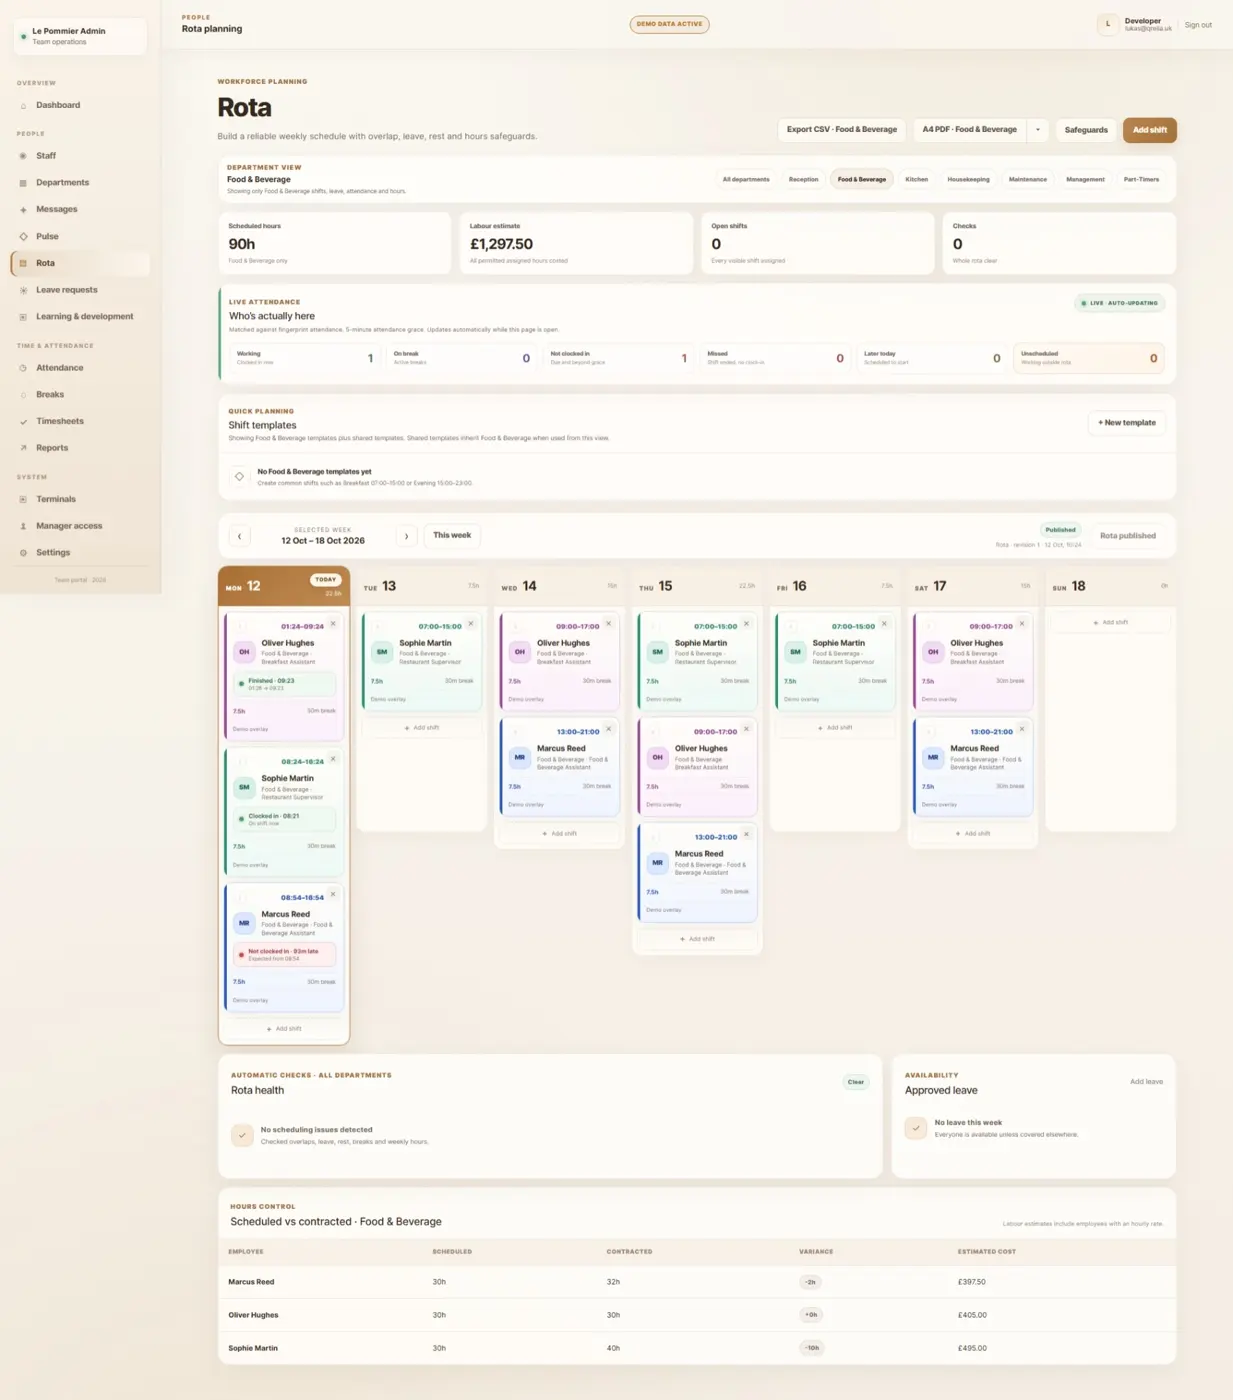Viewport: 1233px width, 1400px height.
Task: Click the Demo data active badge
Action: point(670,24)
